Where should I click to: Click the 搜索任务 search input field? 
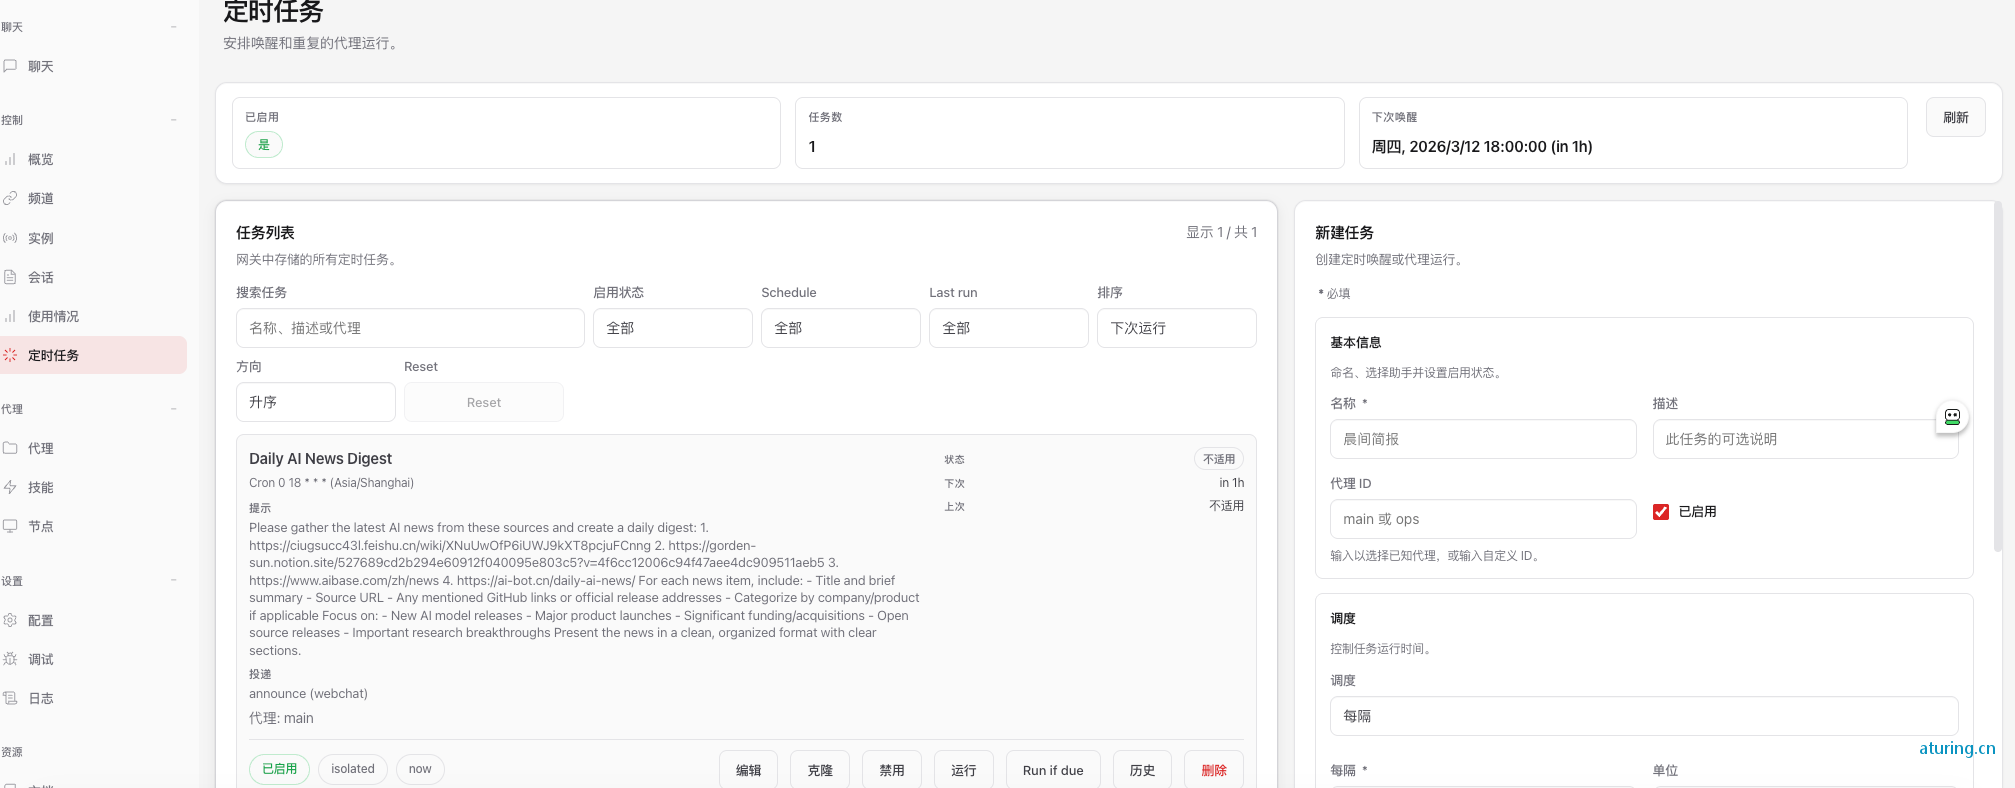pyautogui.click(x=410, y=328)
